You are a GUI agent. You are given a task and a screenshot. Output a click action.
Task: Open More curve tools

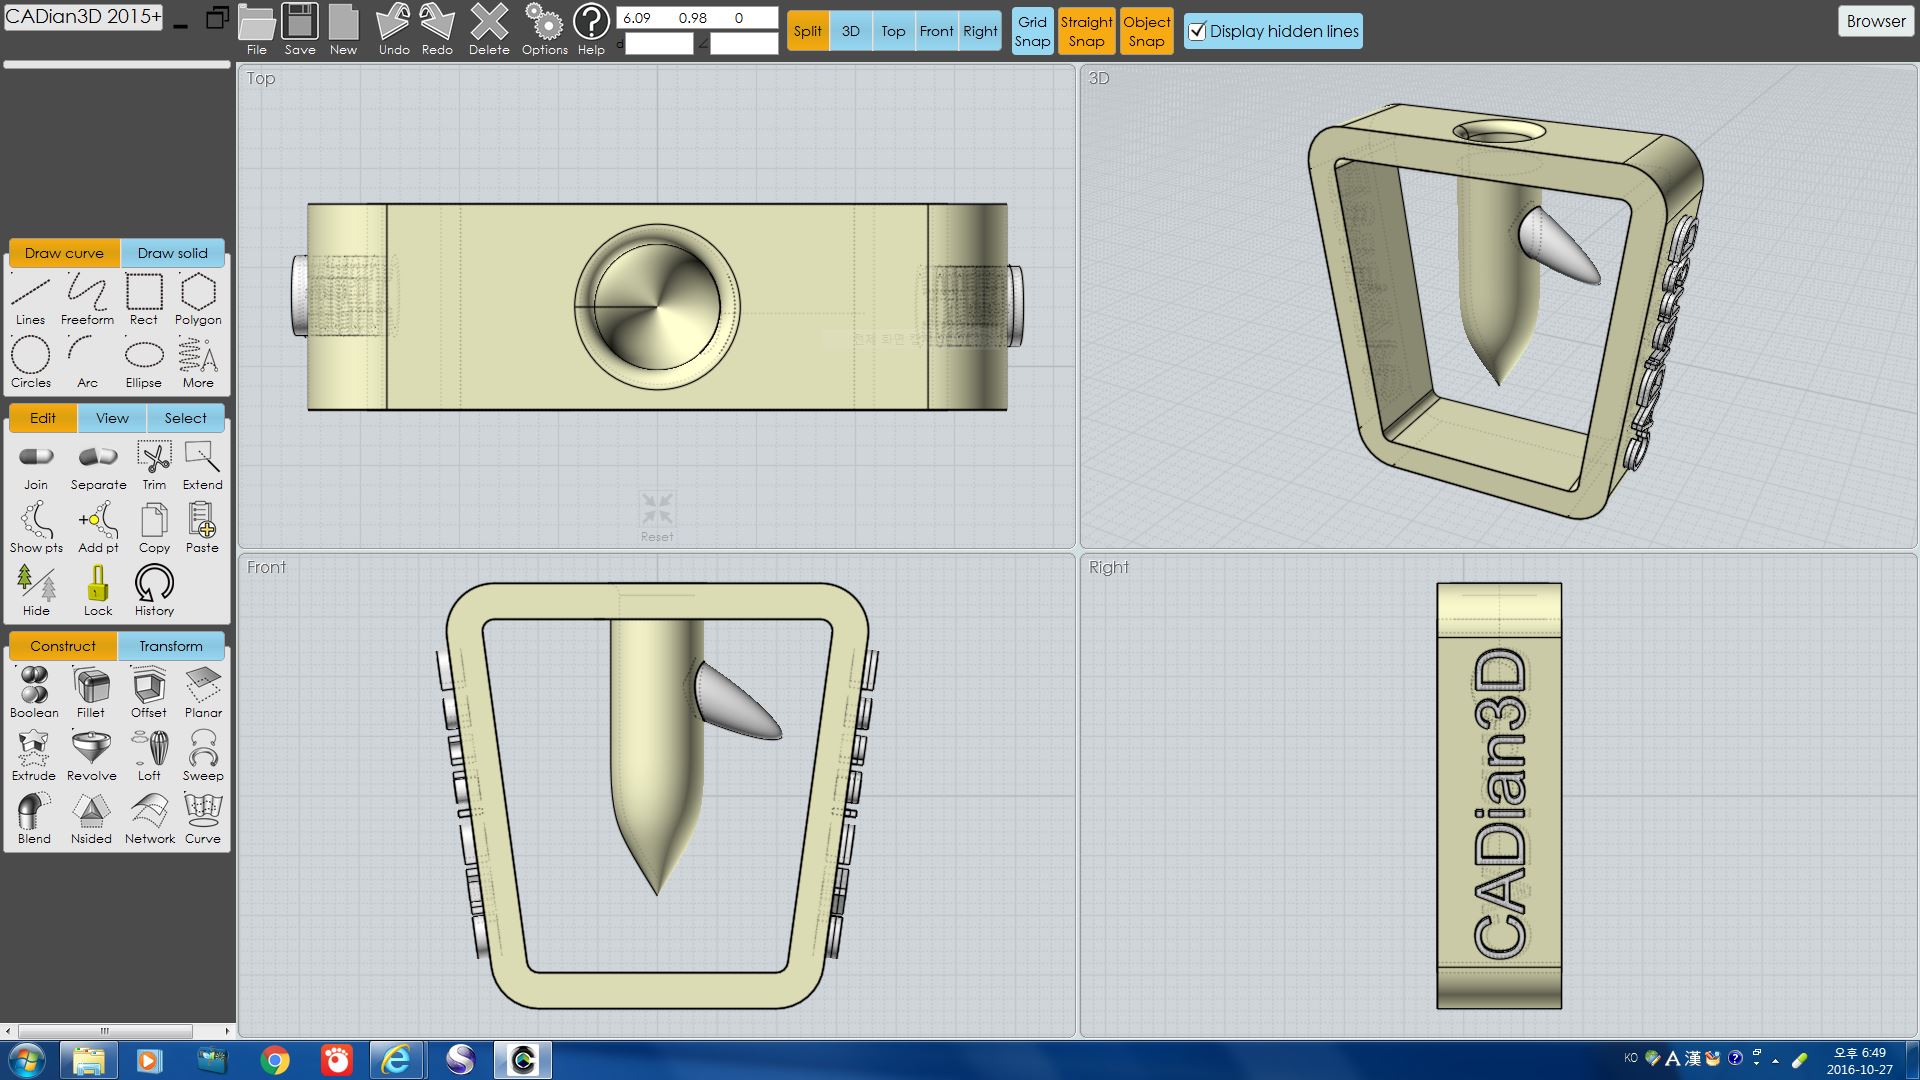(198, 362)
